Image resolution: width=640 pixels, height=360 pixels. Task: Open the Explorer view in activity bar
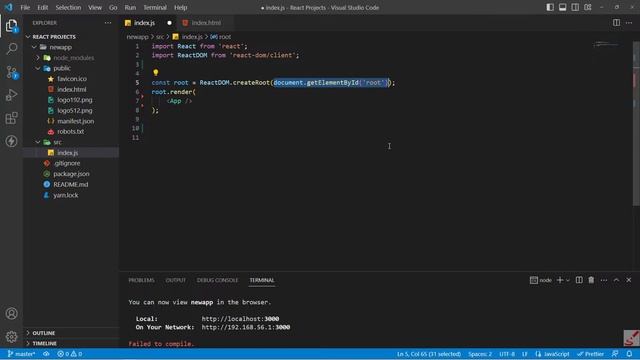coord(11,26)
